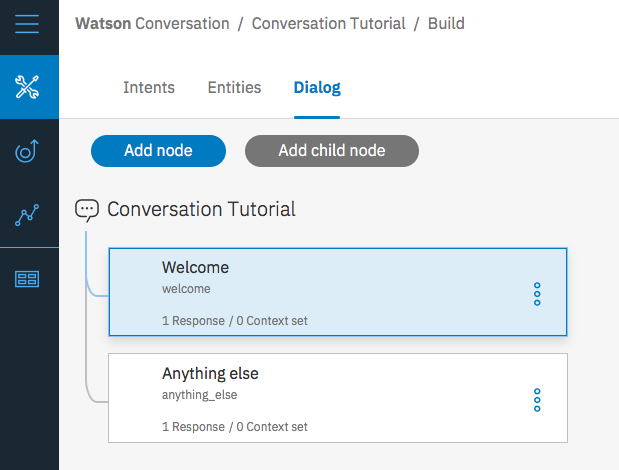Open Welcome node three-dot menu

pos(537,293)
